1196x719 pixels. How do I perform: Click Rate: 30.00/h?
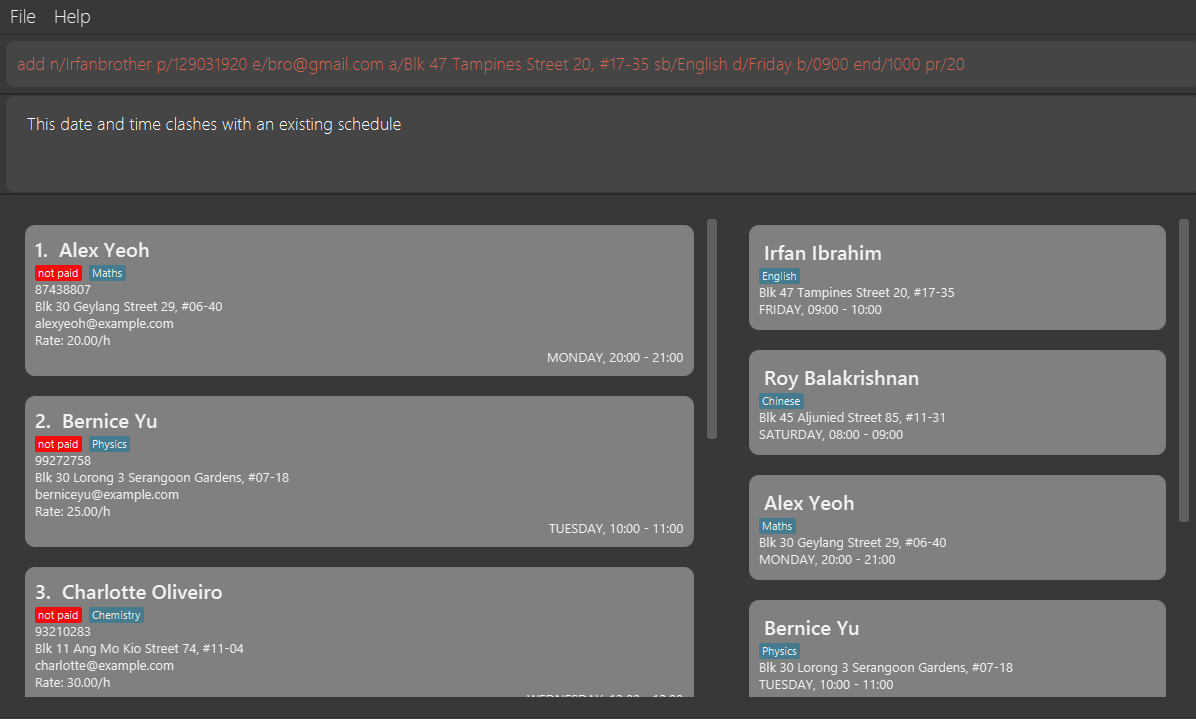(x=72, y=682)
